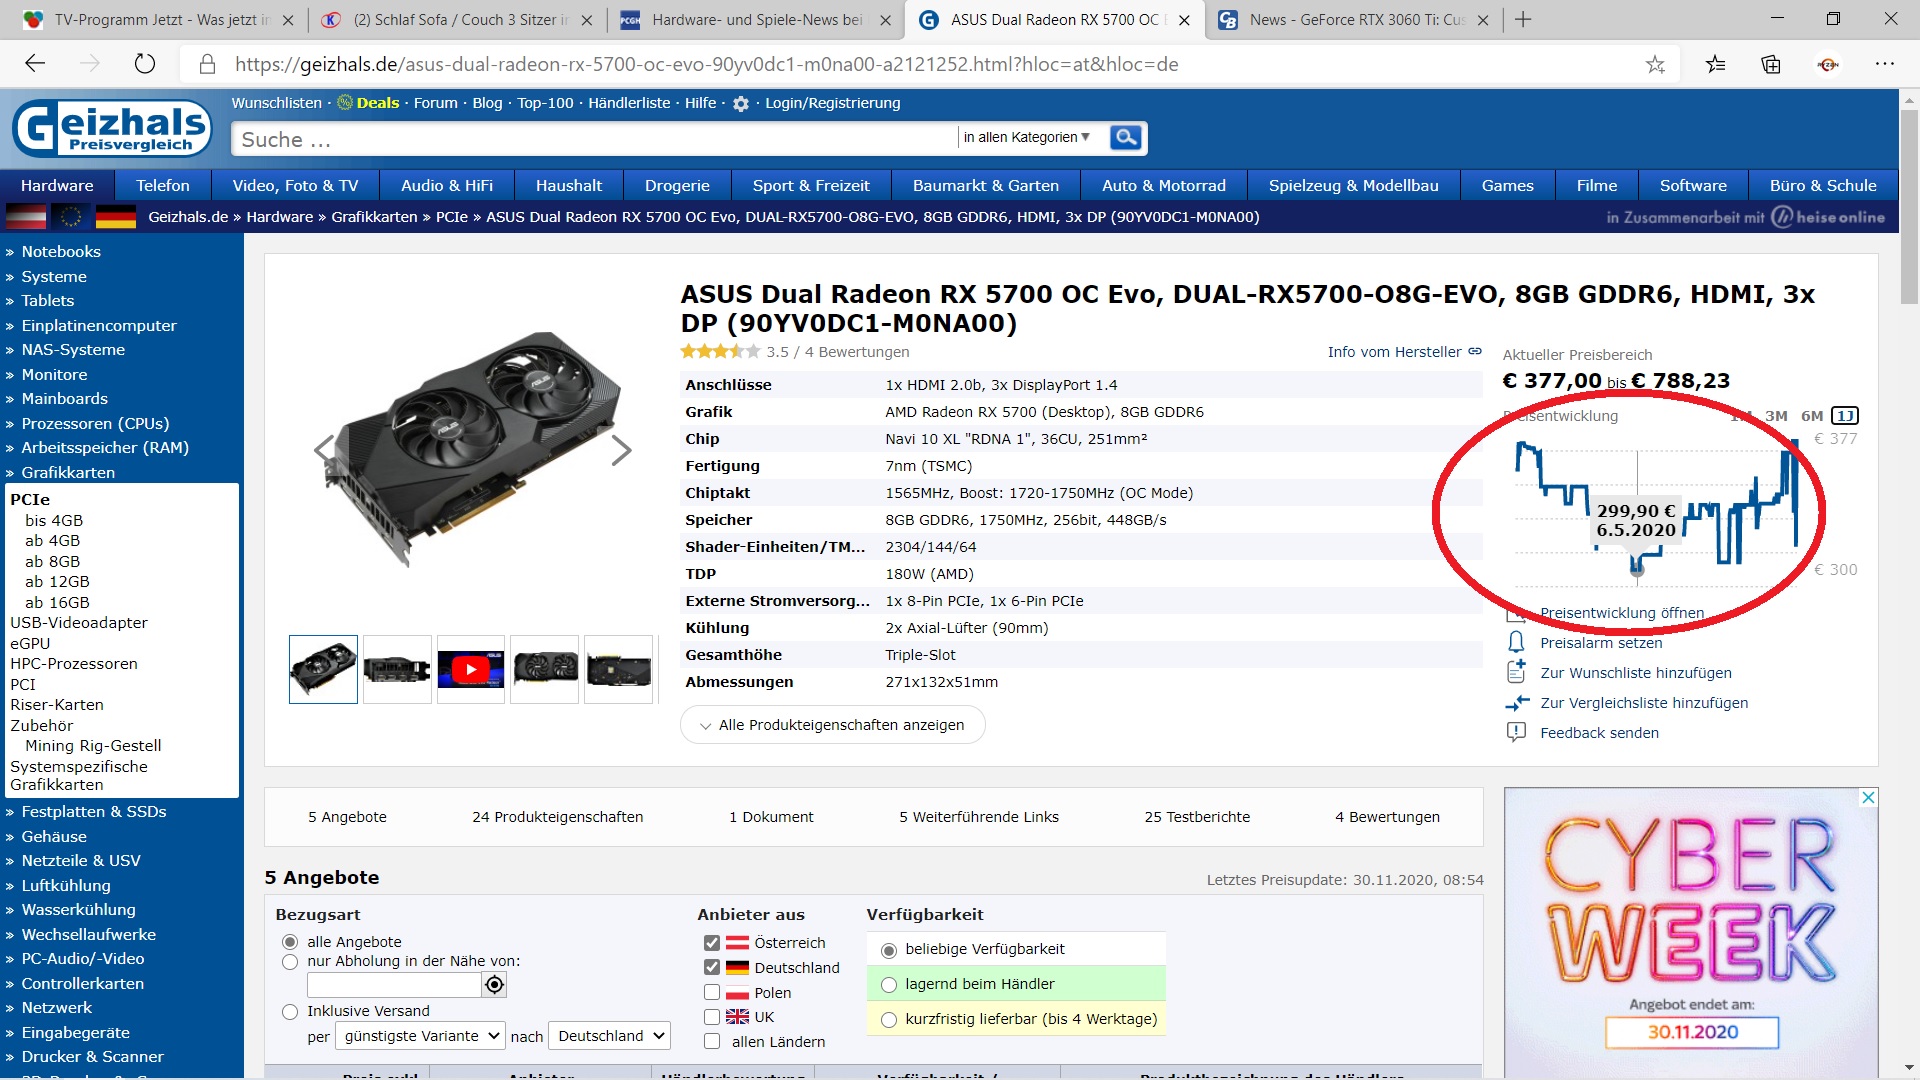1920x1080 pixels.
Task: Switch to the '24 Produkteigenschaften' tab
Action: pos(557,817)
